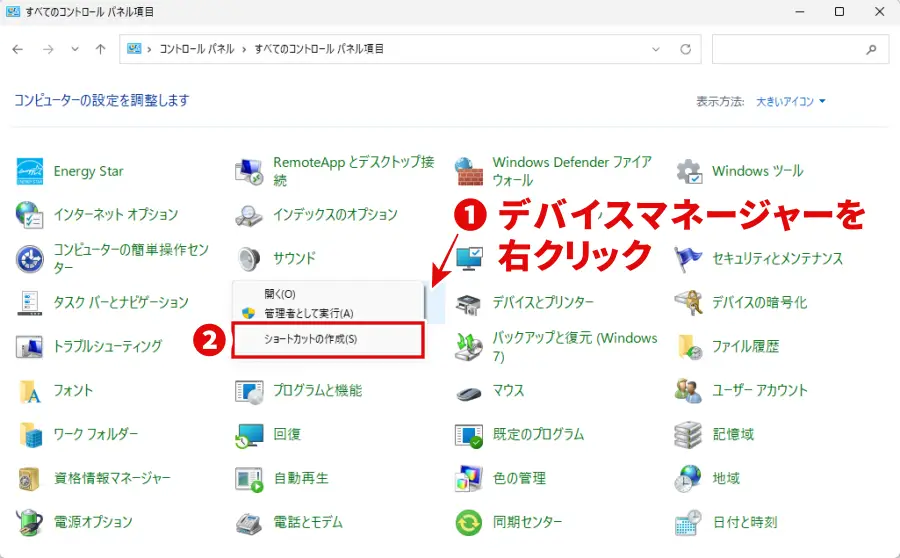Go up one level with up arrow
This screenshot has width=900, height=558.
pyautogui.click(x=100, y=49)
